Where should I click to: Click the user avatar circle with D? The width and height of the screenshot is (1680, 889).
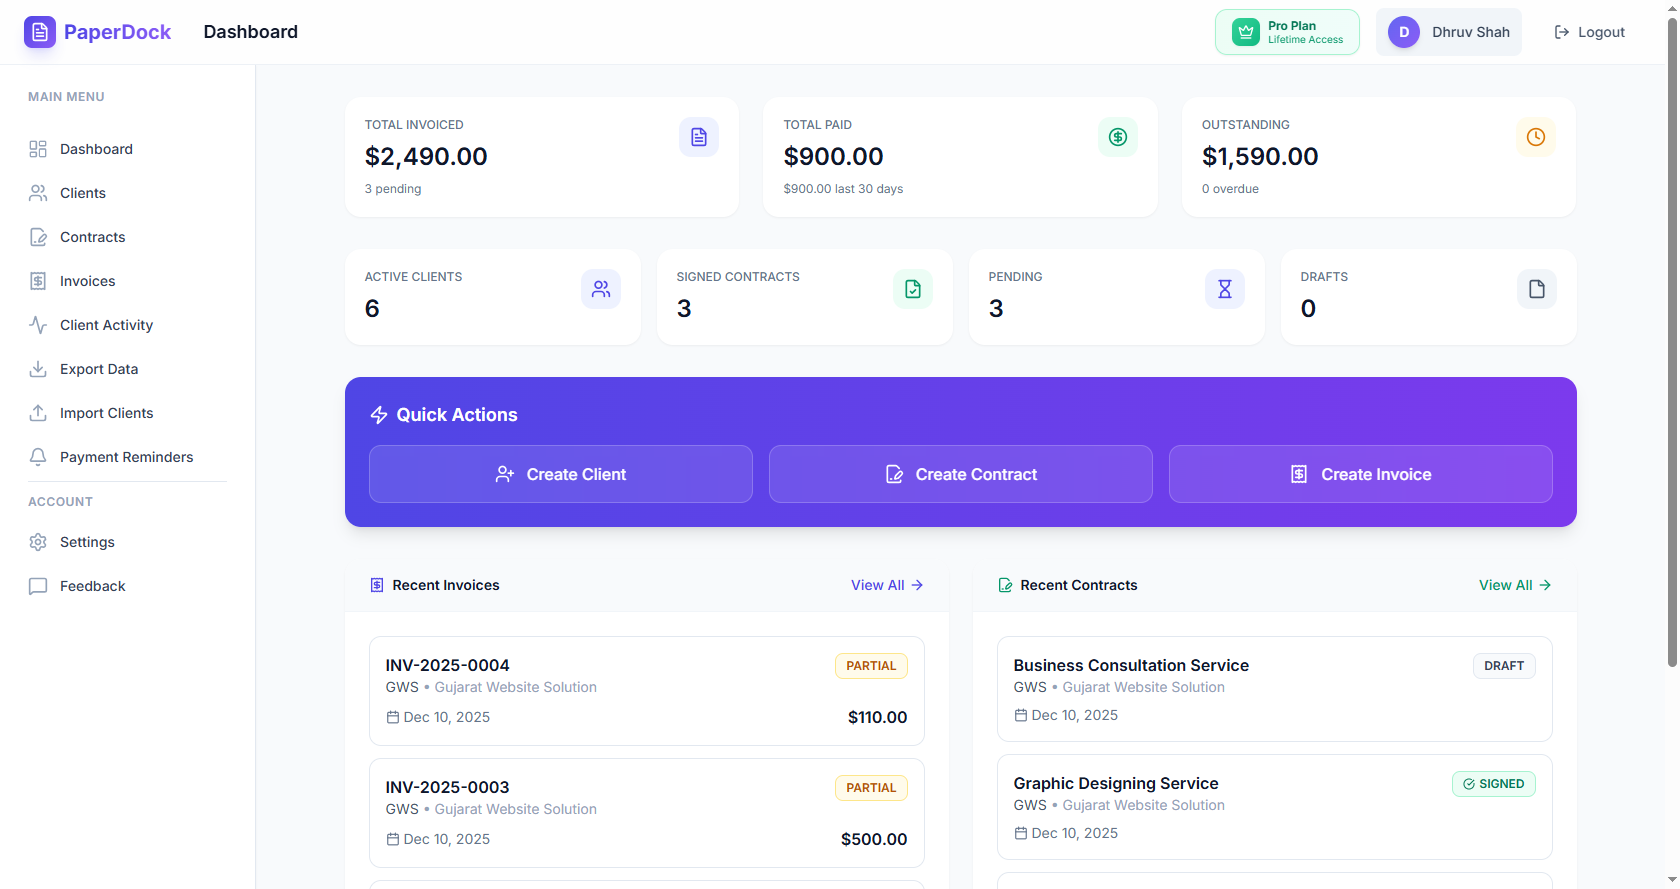(x=1404, y=32)
